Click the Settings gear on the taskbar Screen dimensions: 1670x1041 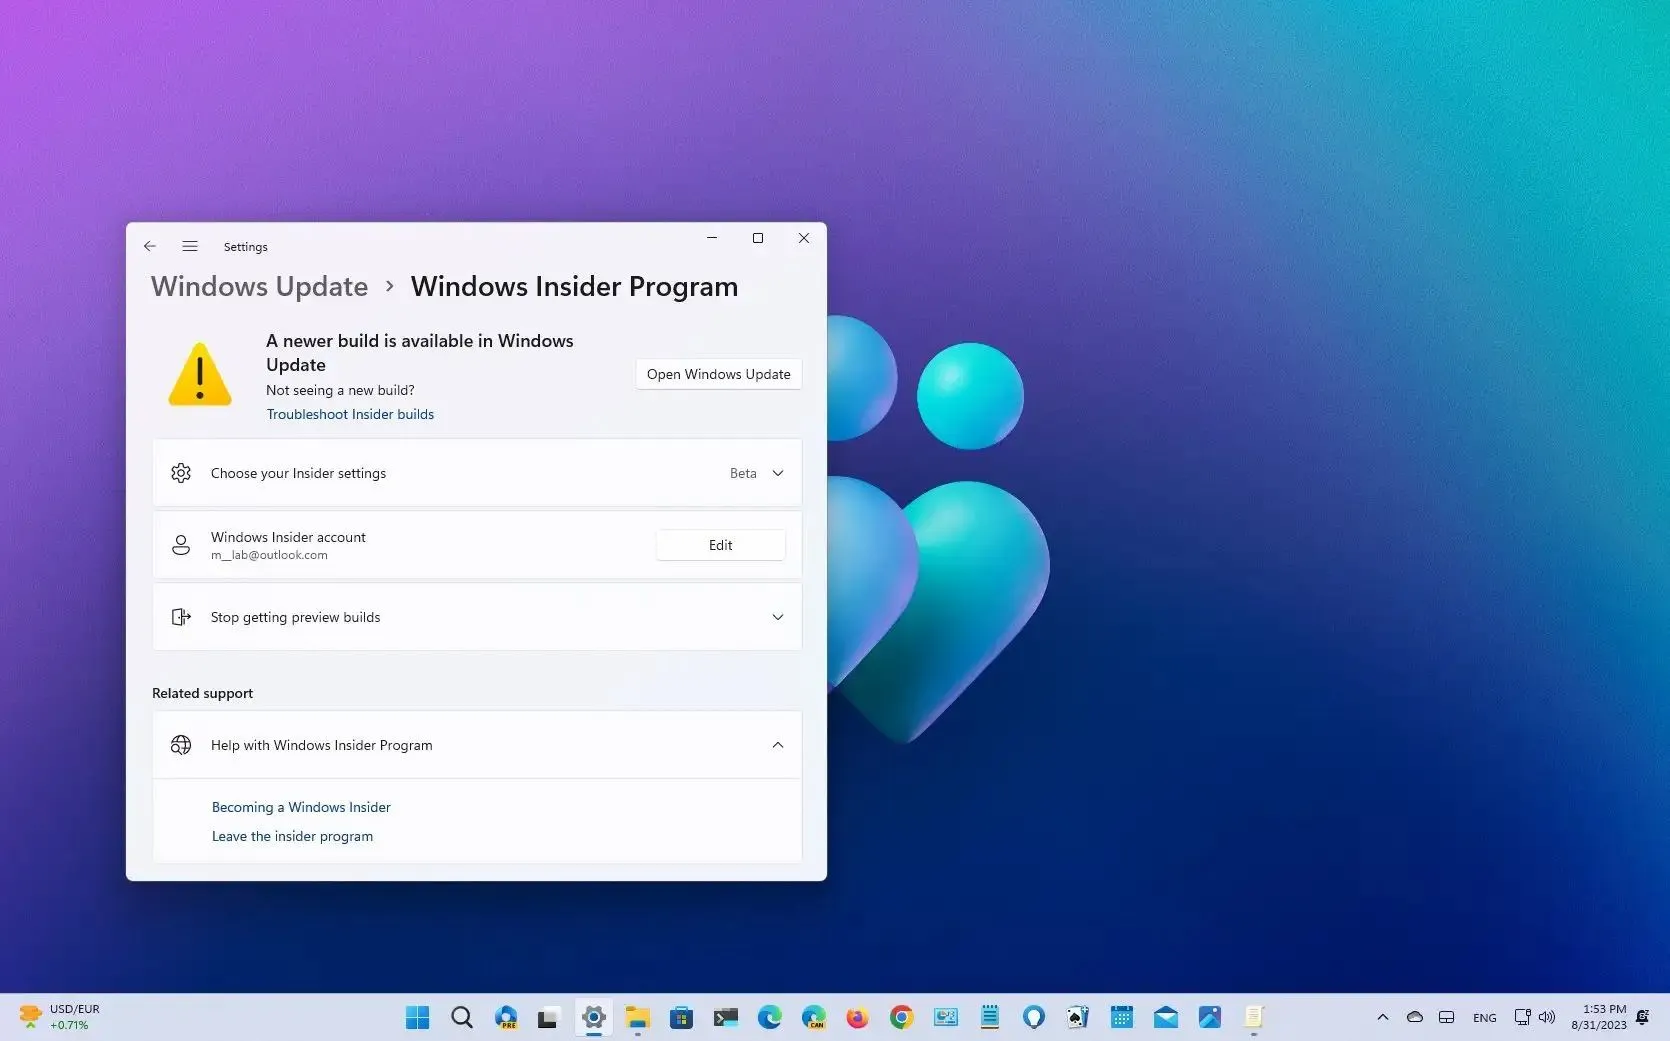(594, 1018)
